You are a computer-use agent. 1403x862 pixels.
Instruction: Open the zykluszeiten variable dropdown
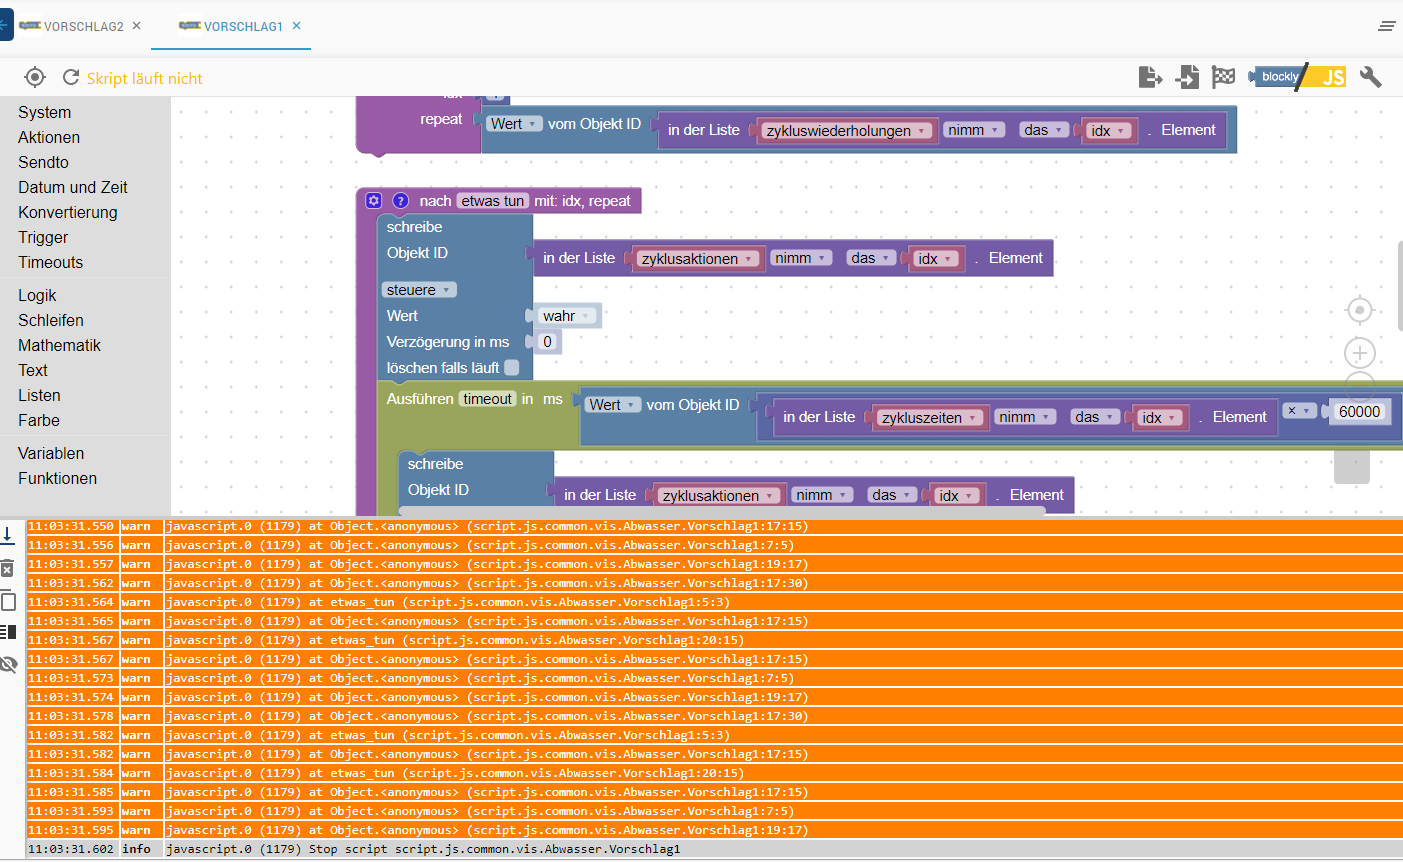pyautogui.click(x=930, y=418)
